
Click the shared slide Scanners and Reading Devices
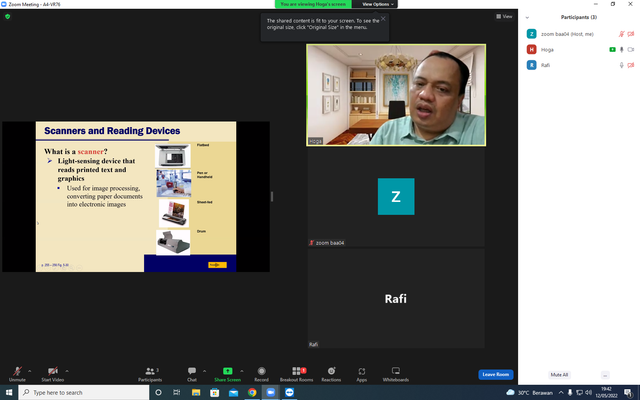click(136, 196)
